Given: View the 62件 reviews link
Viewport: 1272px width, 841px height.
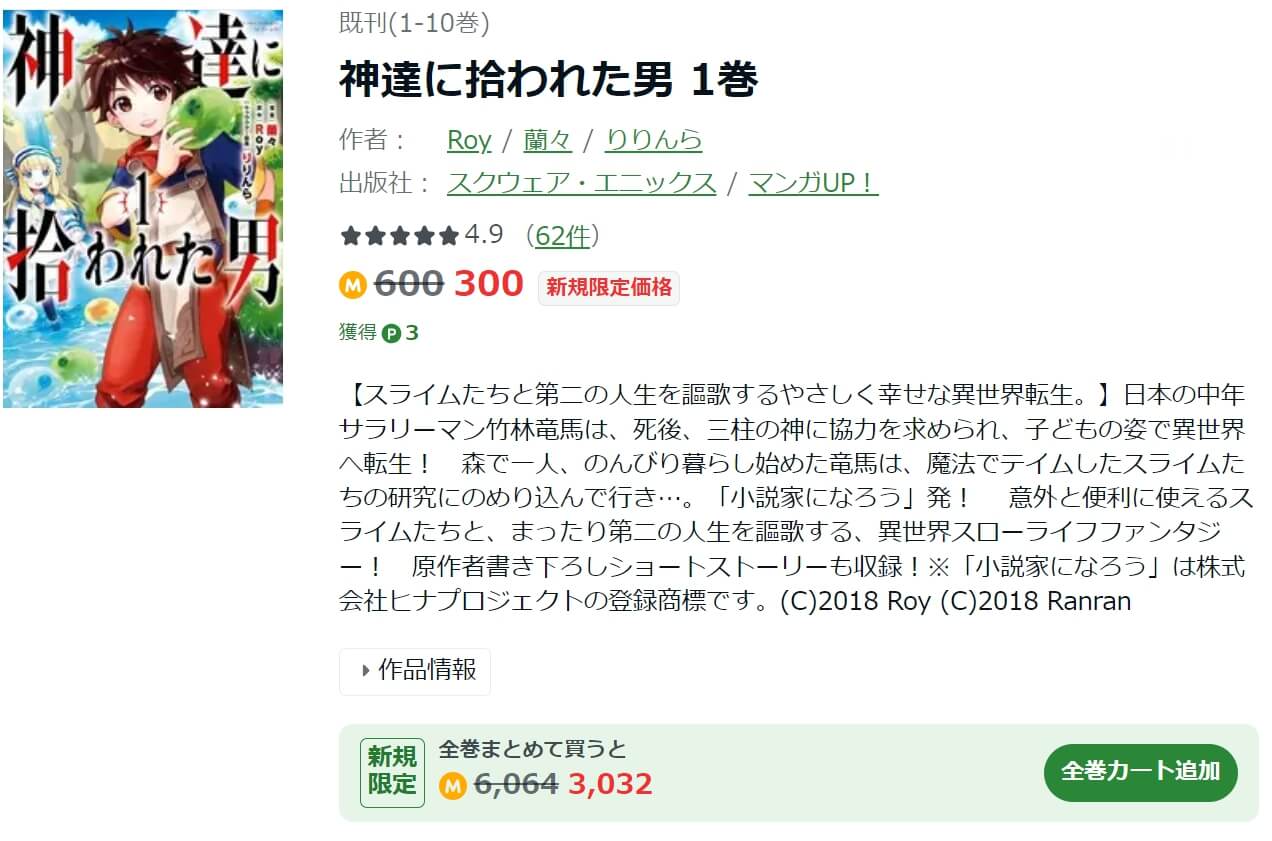Looking at the screenshot, I should pyautogui.click(x=563, y=236).
